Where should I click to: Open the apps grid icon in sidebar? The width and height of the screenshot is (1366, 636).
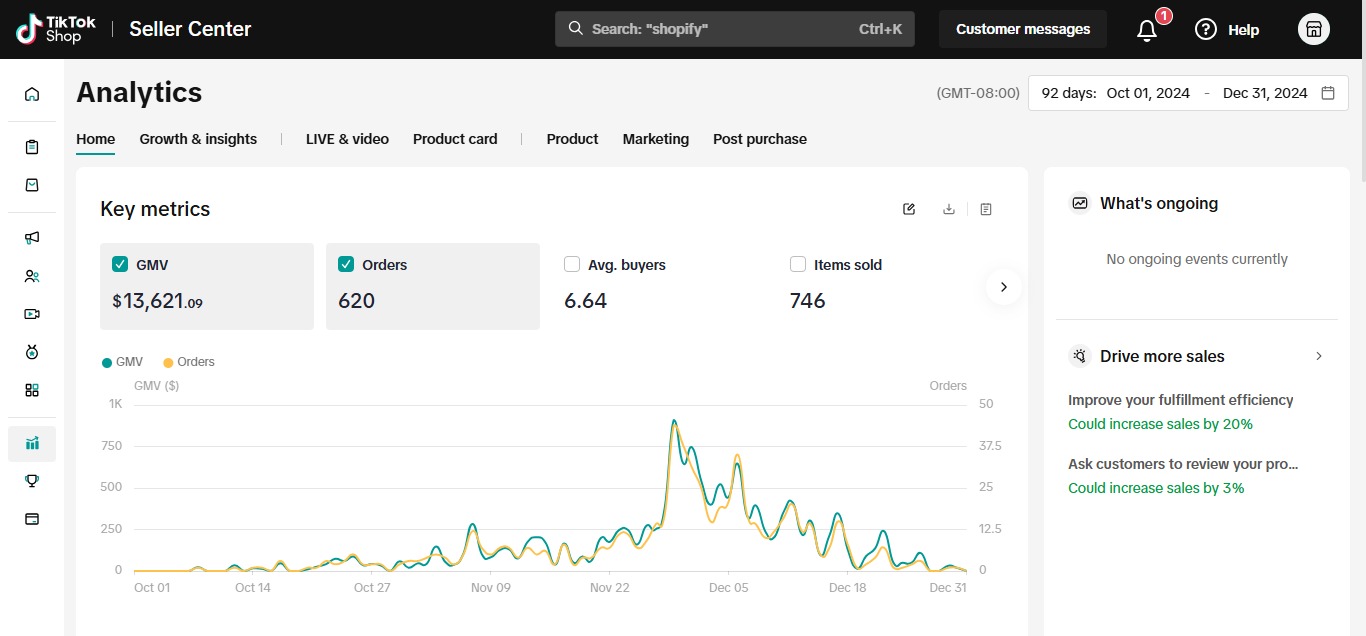32,390
